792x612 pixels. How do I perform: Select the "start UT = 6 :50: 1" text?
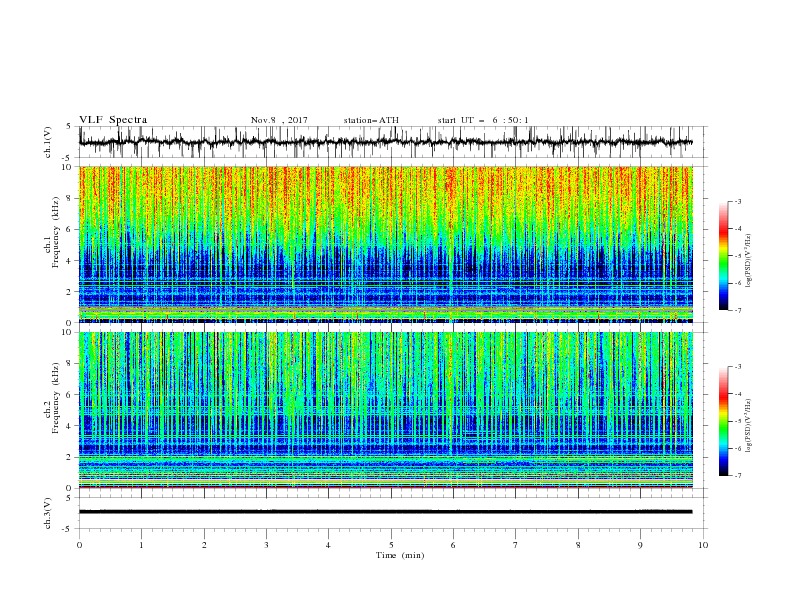(x=483, y=120)
